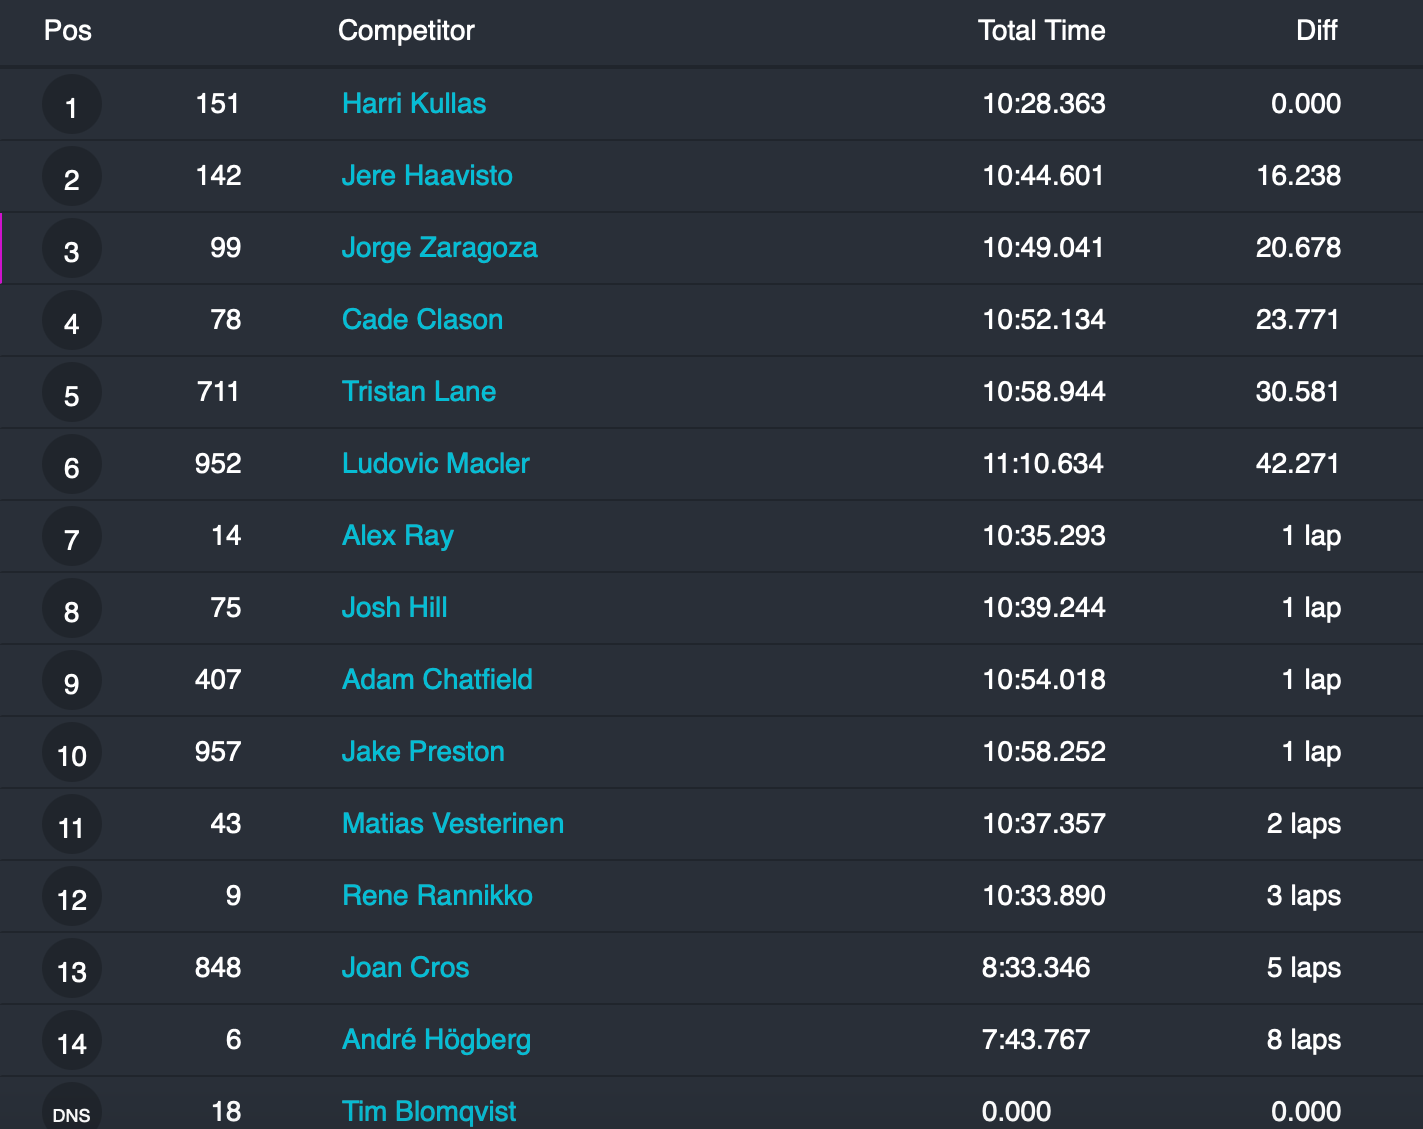
Task: Open Josh Hill competitor link
Action: (x=394, y=608)
